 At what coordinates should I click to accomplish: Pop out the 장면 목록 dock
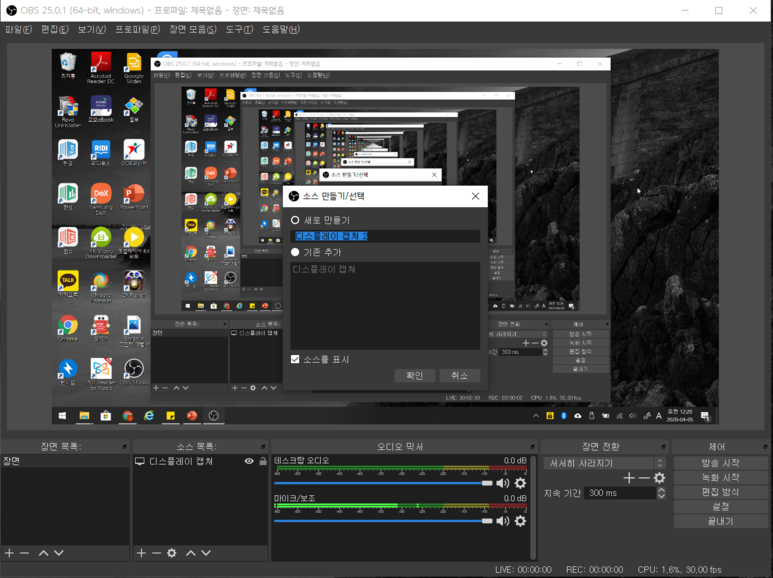click(124, 447)
